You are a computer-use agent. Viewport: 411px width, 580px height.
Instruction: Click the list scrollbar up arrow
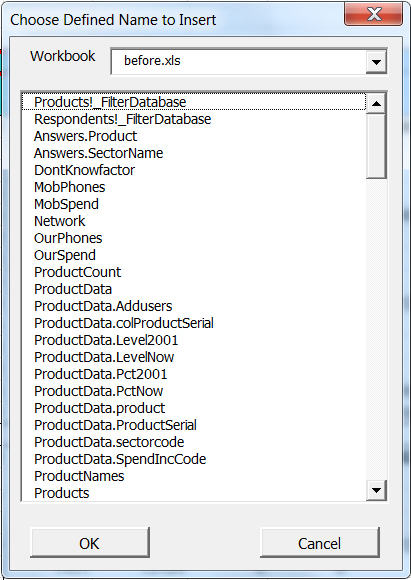point(376,103)
